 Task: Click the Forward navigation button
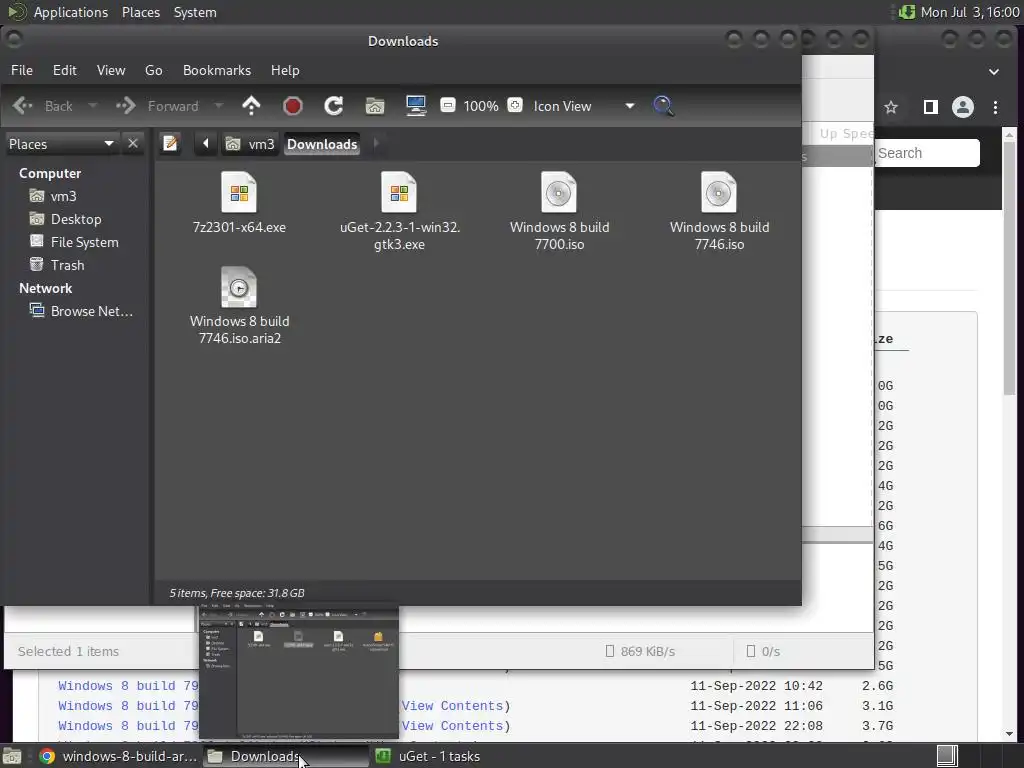(x=158, y=106)
